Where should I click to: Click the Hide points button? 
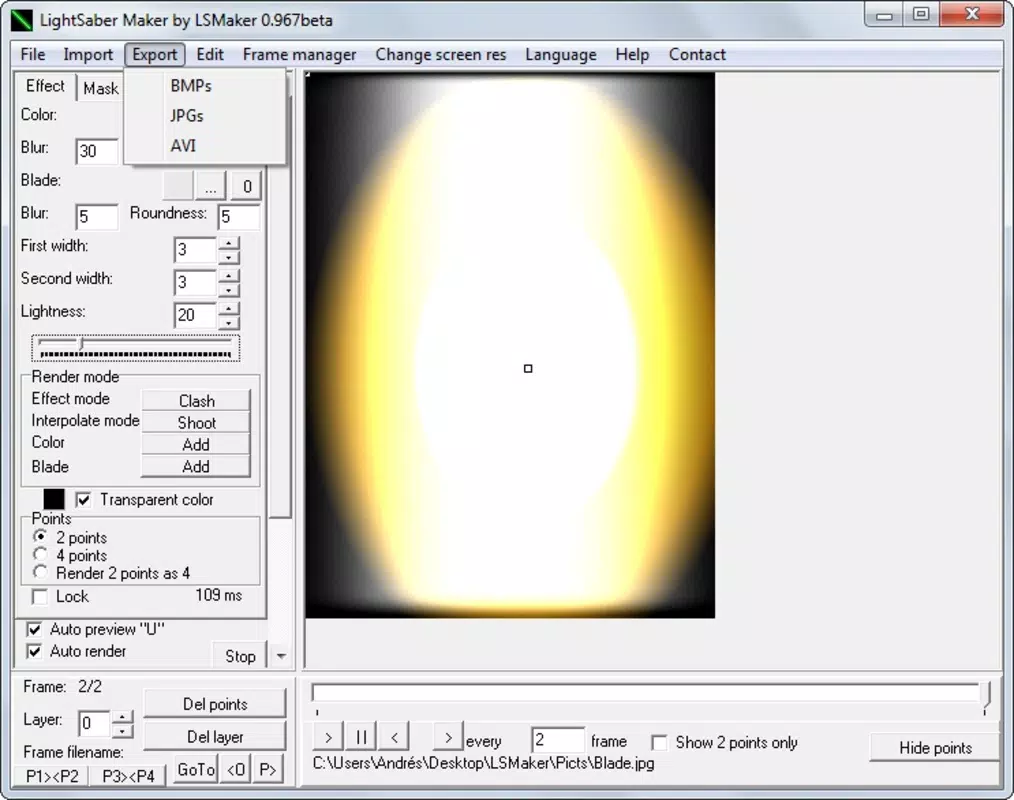(x=935, y=748)
